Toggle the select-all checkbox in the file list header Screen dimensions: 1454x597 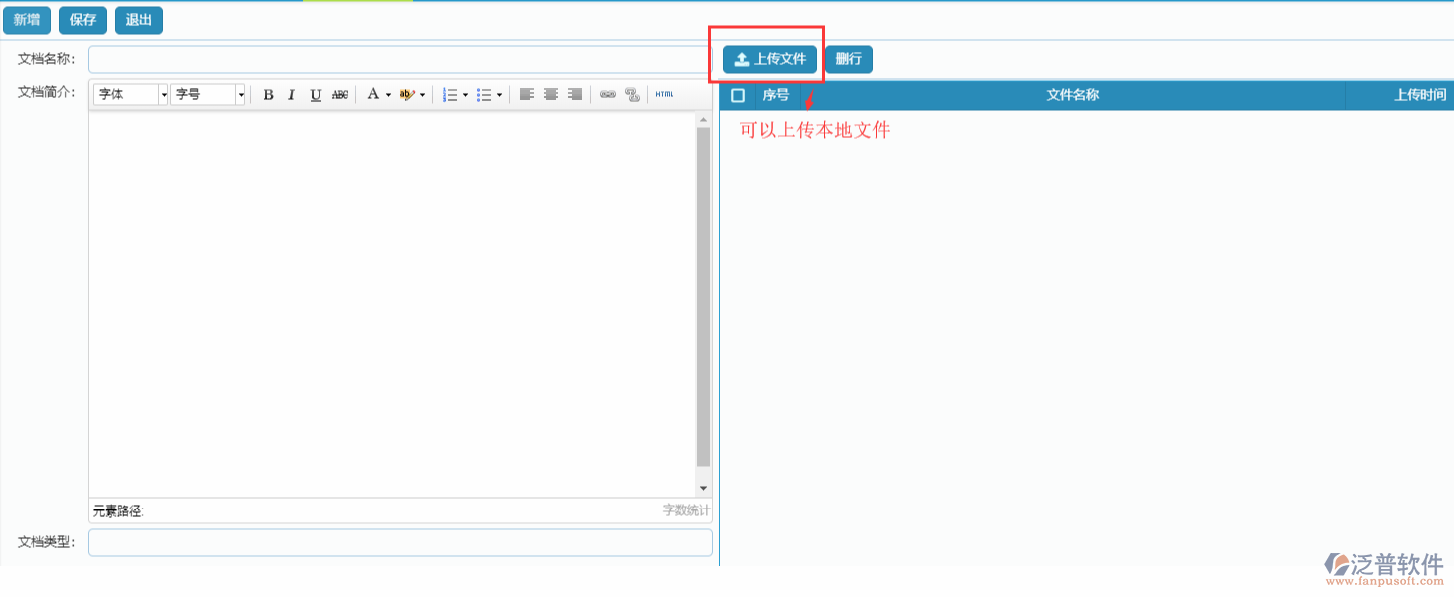coord(737,95)
